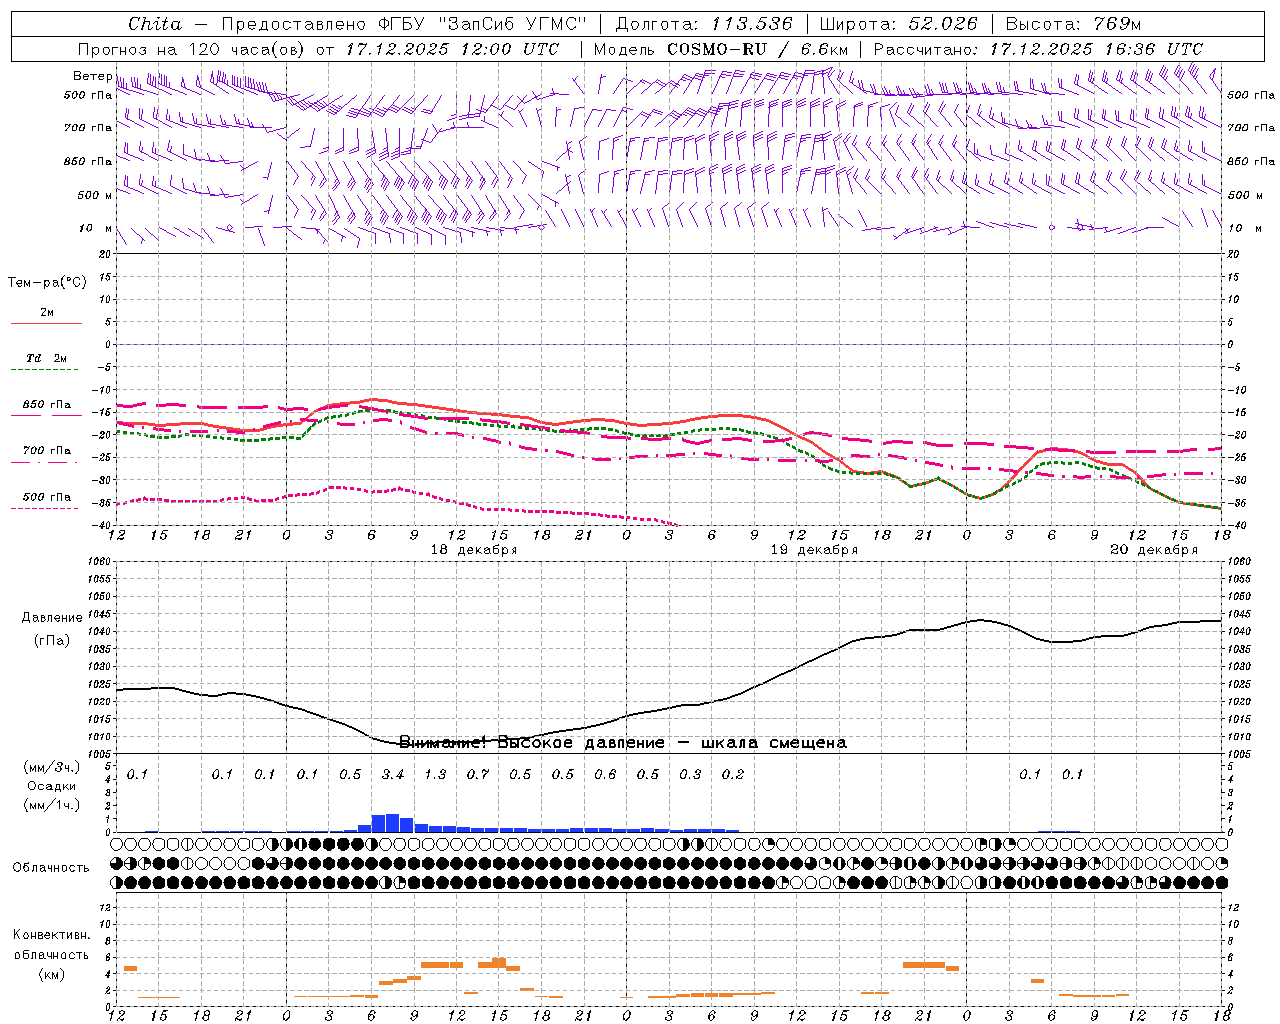Select the 3.4 precipitation value
The height and width of the screenshot is (1024, 1280).
[x=393, y=774]
